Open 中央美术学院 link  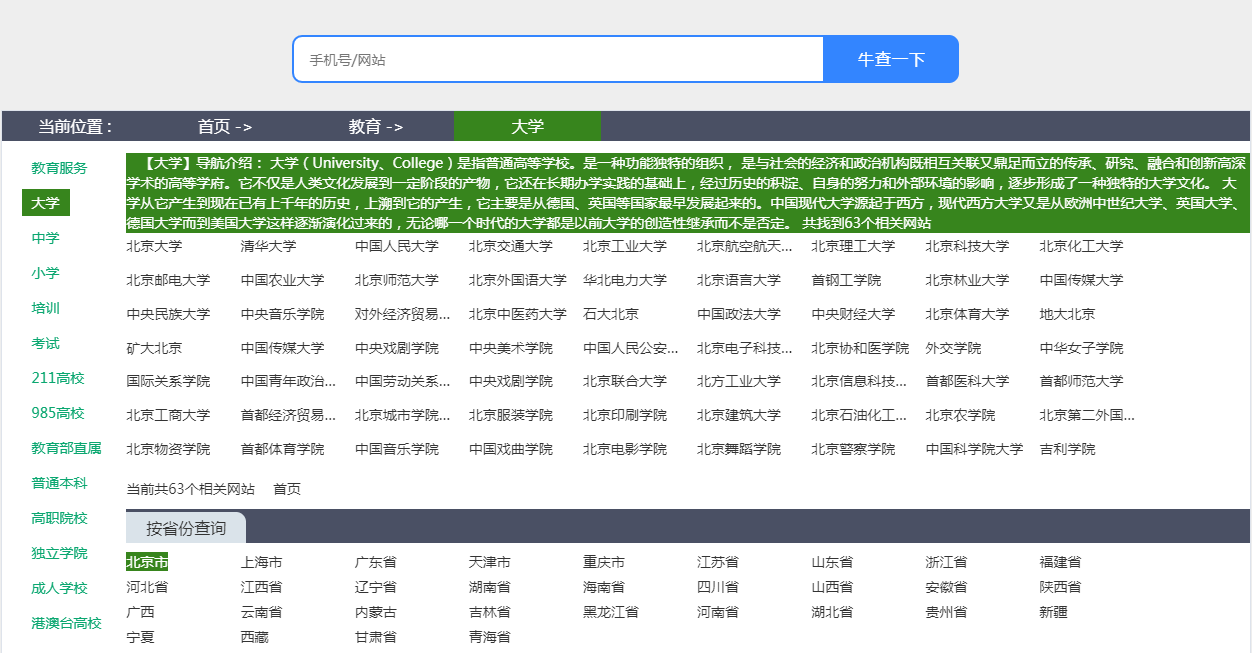click(x=510, y=348)
